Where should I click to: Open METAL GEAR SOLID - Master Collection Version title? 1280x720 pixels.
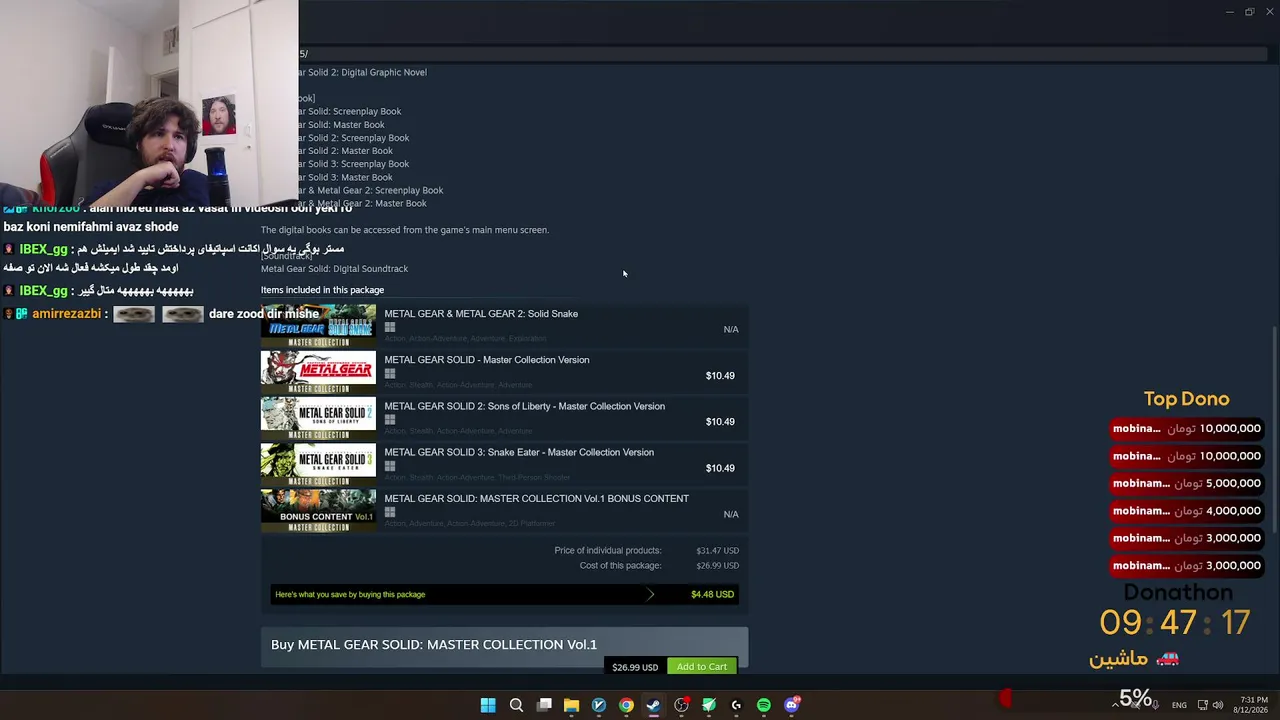coord(487,360)
